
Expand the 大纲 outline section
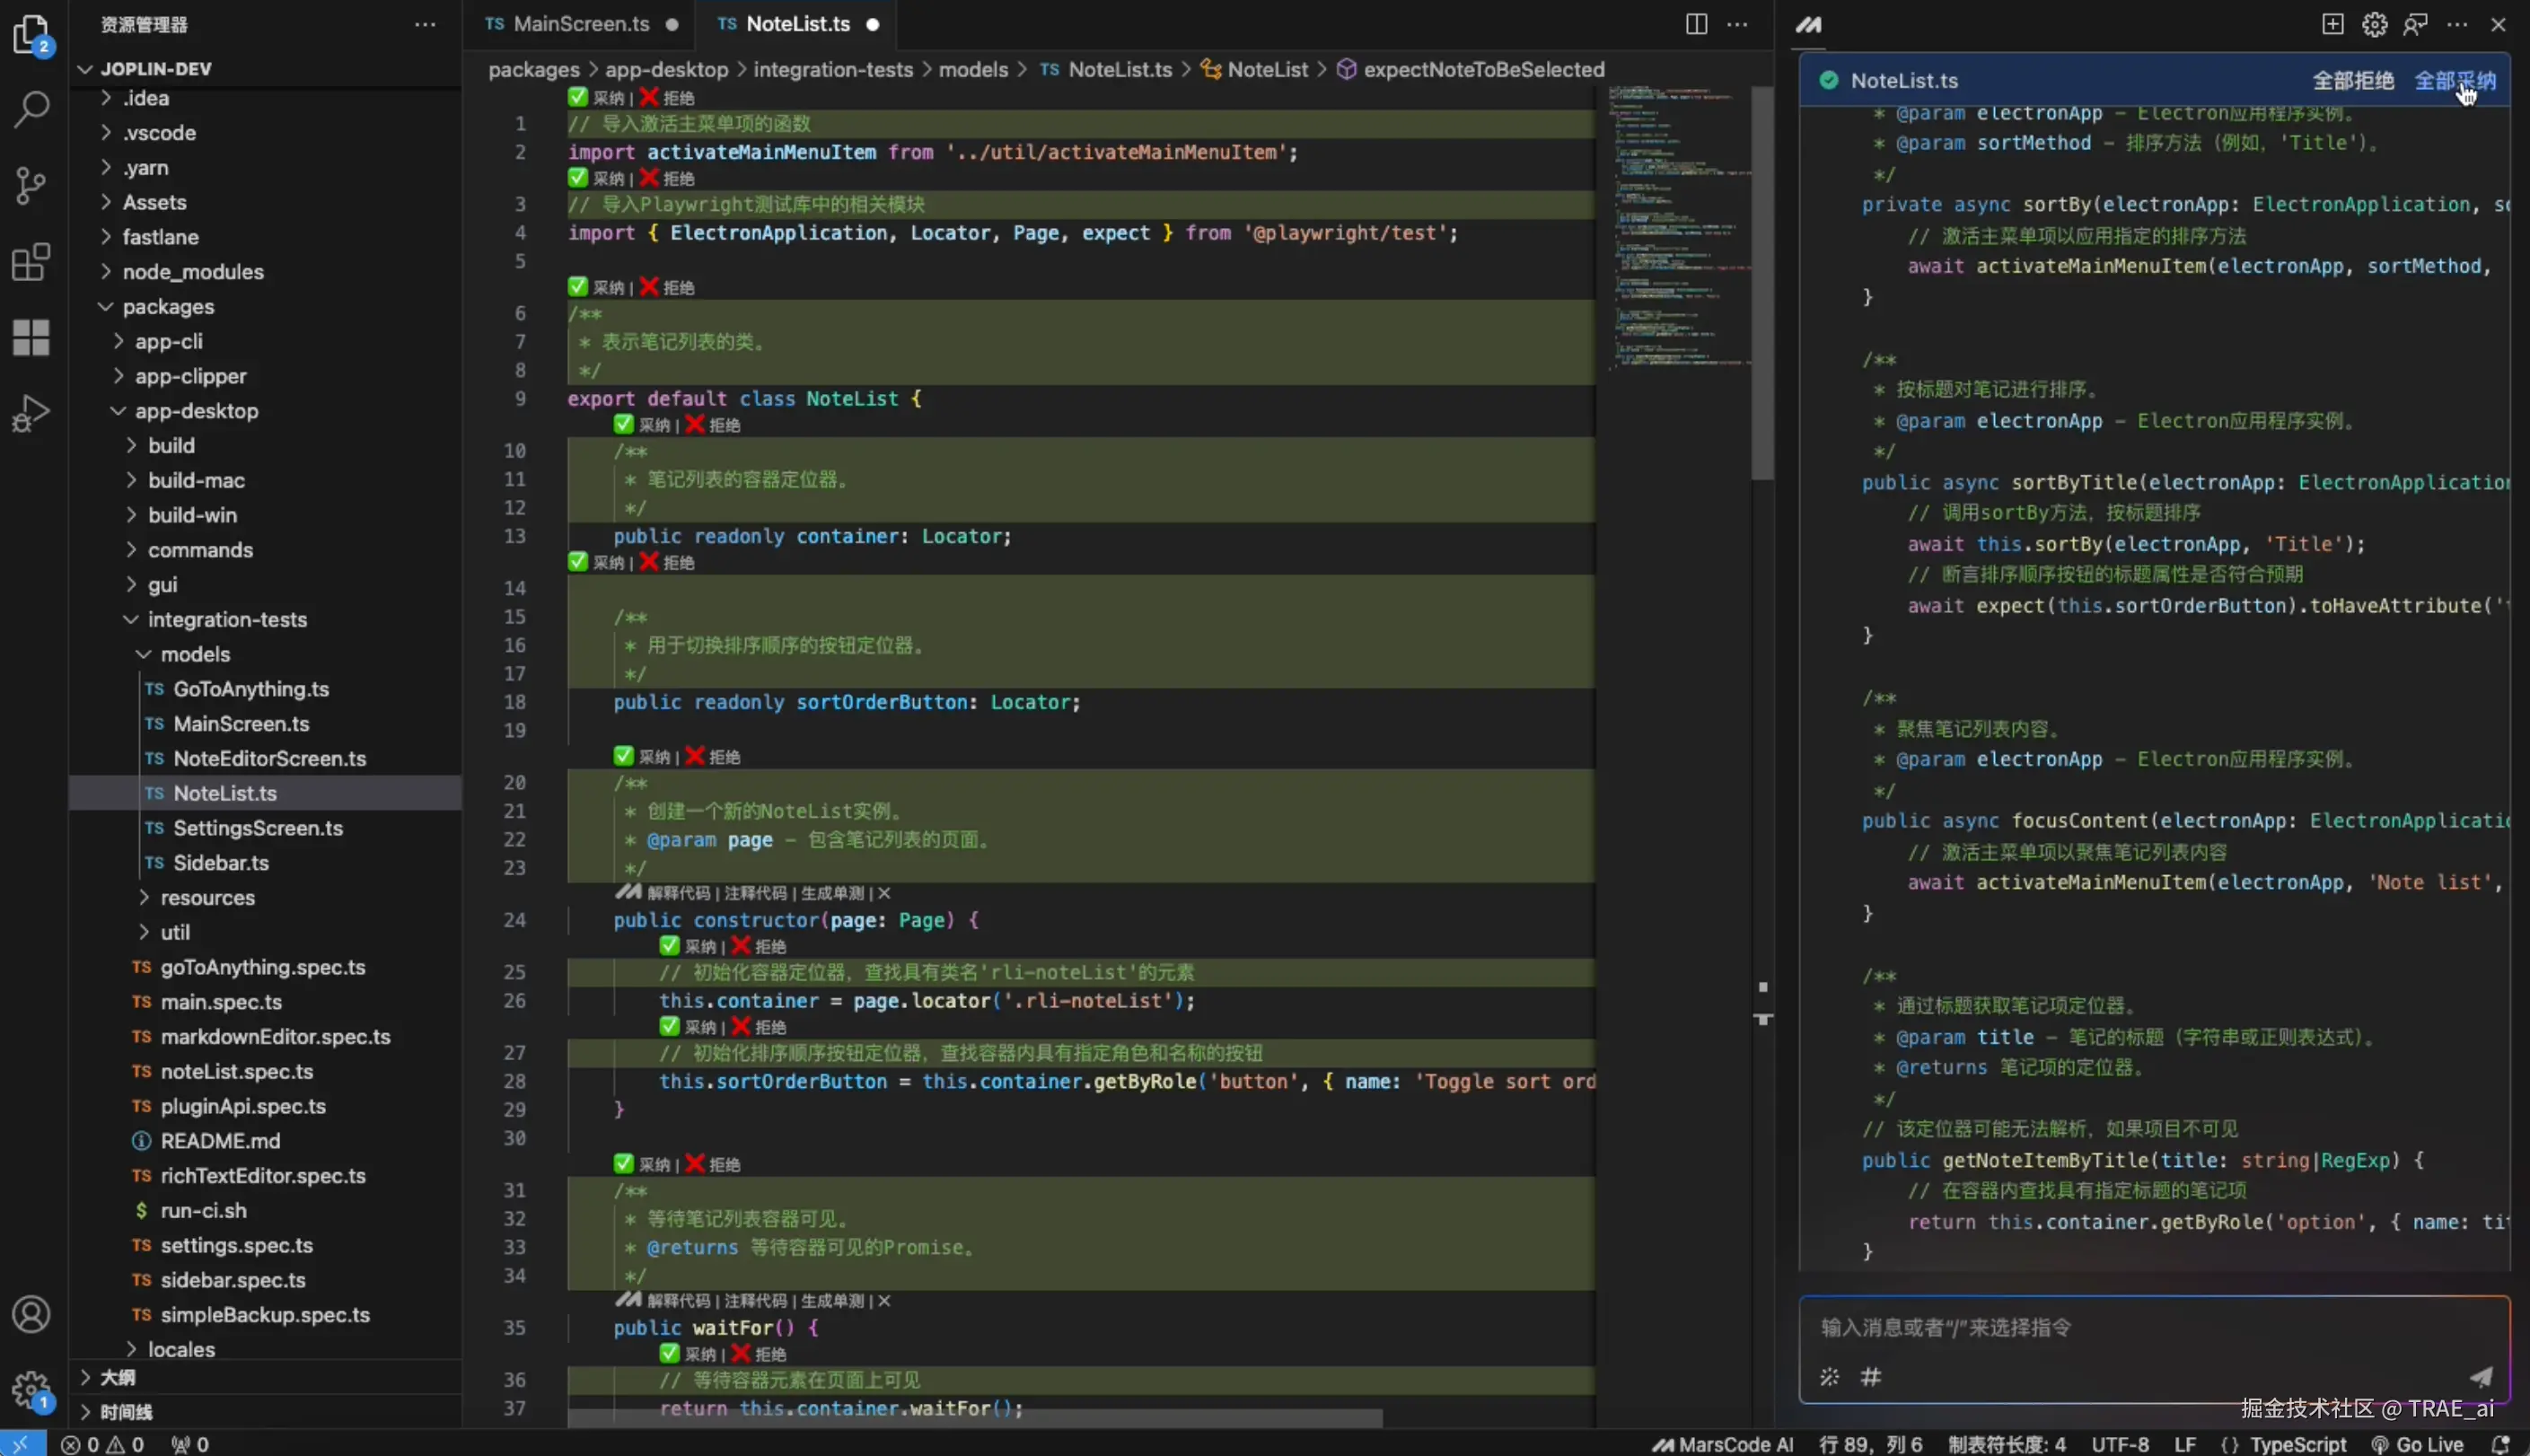tap(117, 1377)
